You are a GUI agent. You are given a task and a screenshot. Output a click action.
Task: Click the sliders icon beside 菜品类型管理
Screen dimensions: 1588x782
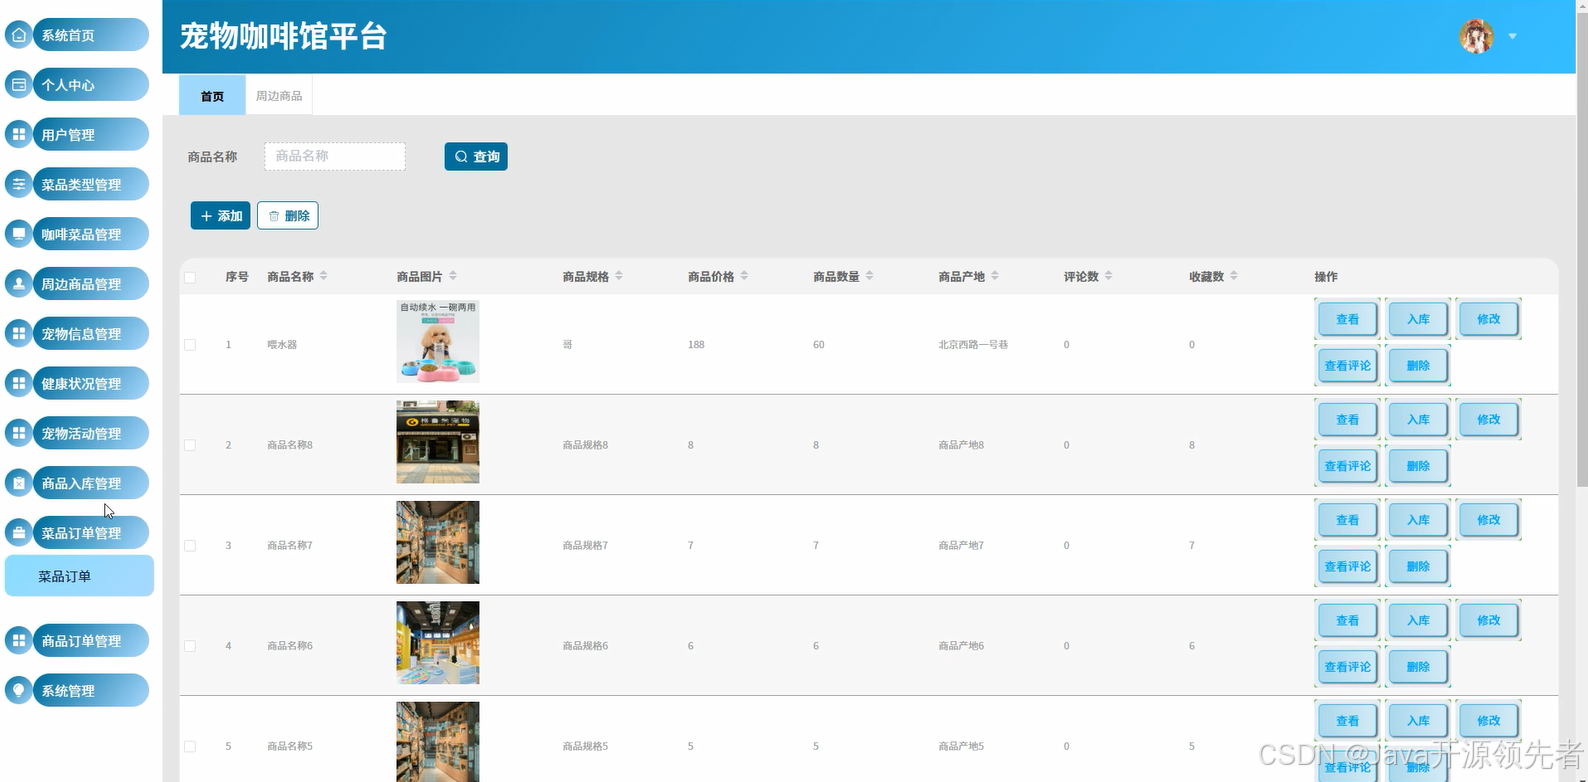click(x=19, y=184)
